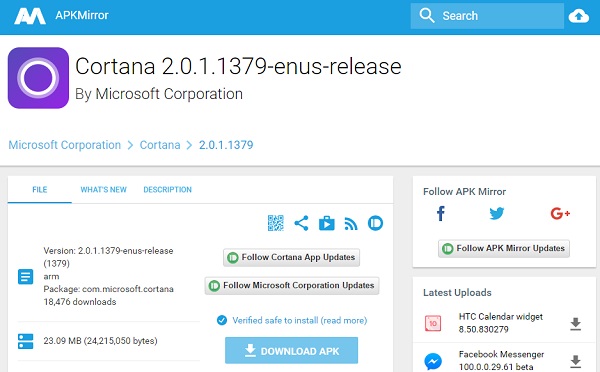Focus the Search input field
The image size is (600, 372).
pyautogui.click(x=487, y=16)
